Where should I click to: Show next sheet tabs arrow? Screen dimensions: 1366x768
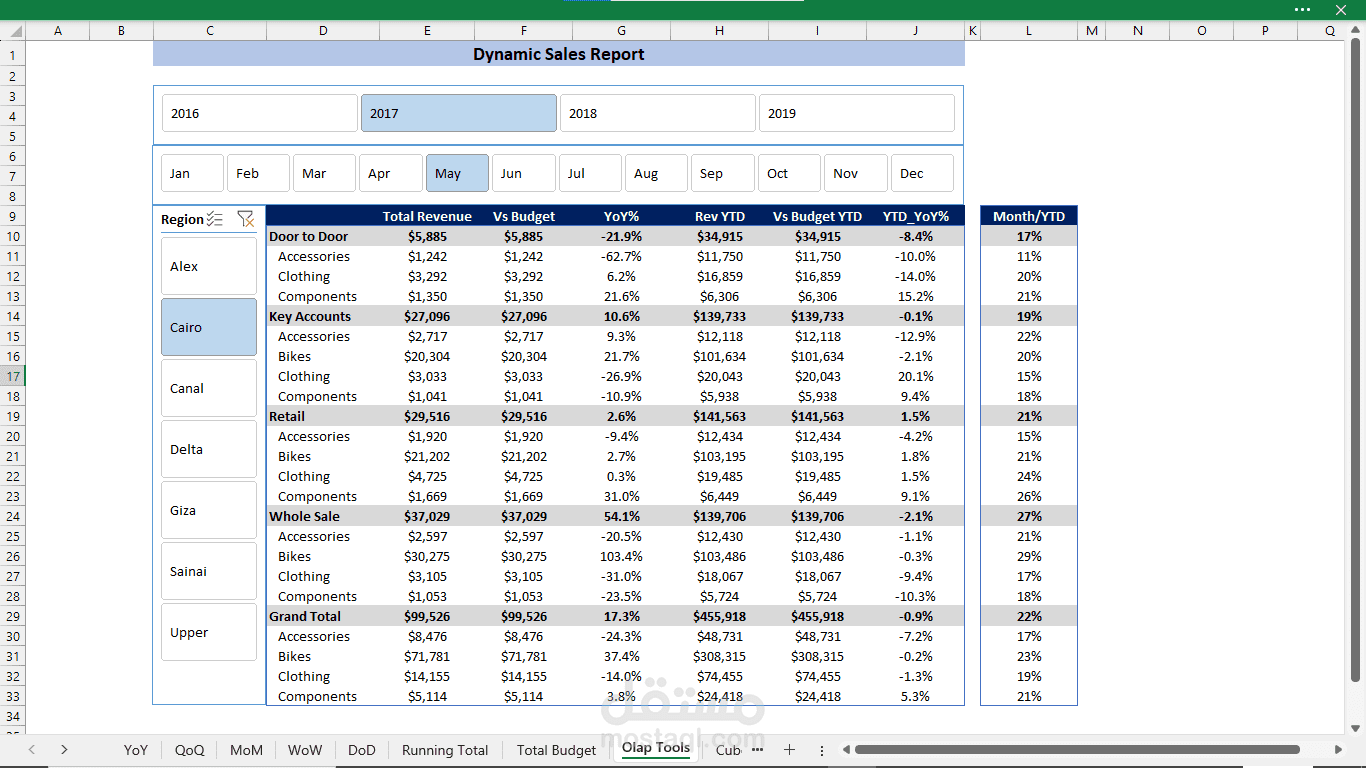point(64,749)
